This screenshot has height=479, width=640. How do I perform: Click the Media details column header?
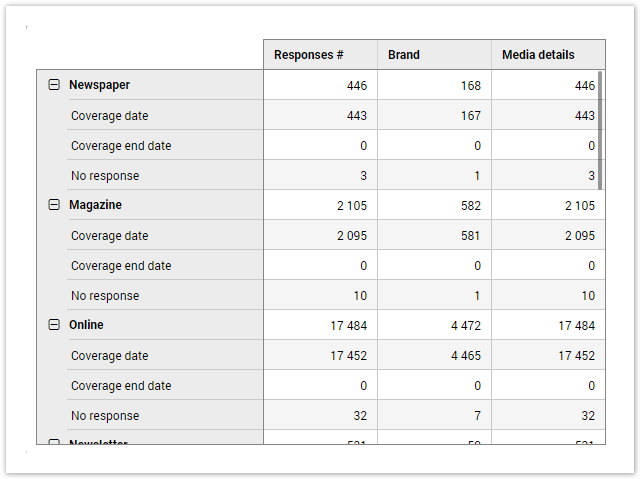pyautogui.click(x=538, y=55)
